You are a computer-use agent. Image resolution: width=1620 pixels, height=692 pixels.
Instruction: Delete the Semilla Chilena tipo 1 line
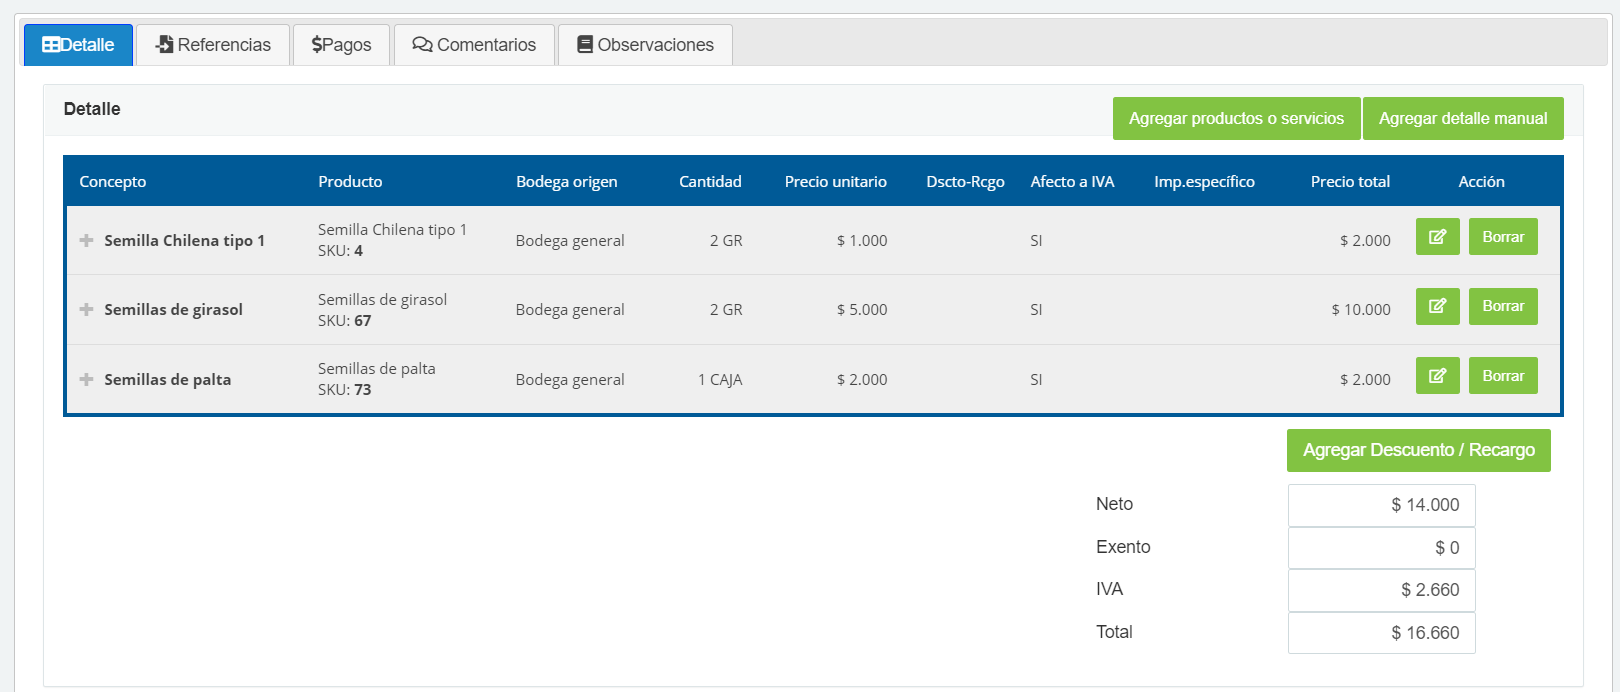(x=1502, y=237)
